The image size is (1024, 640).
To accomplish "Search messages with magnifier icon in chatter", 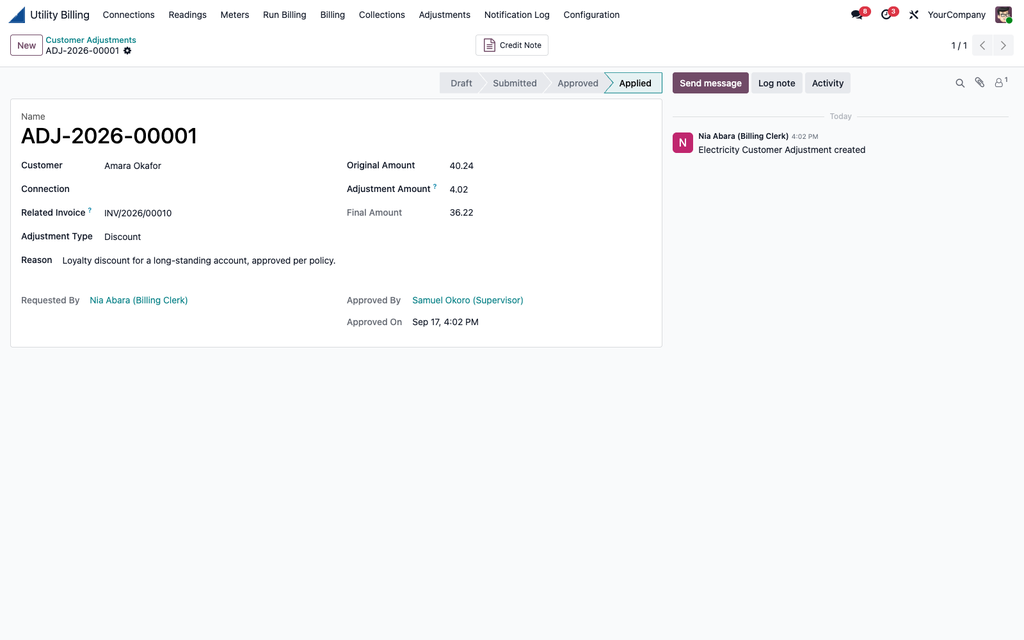I will (960, 83).
